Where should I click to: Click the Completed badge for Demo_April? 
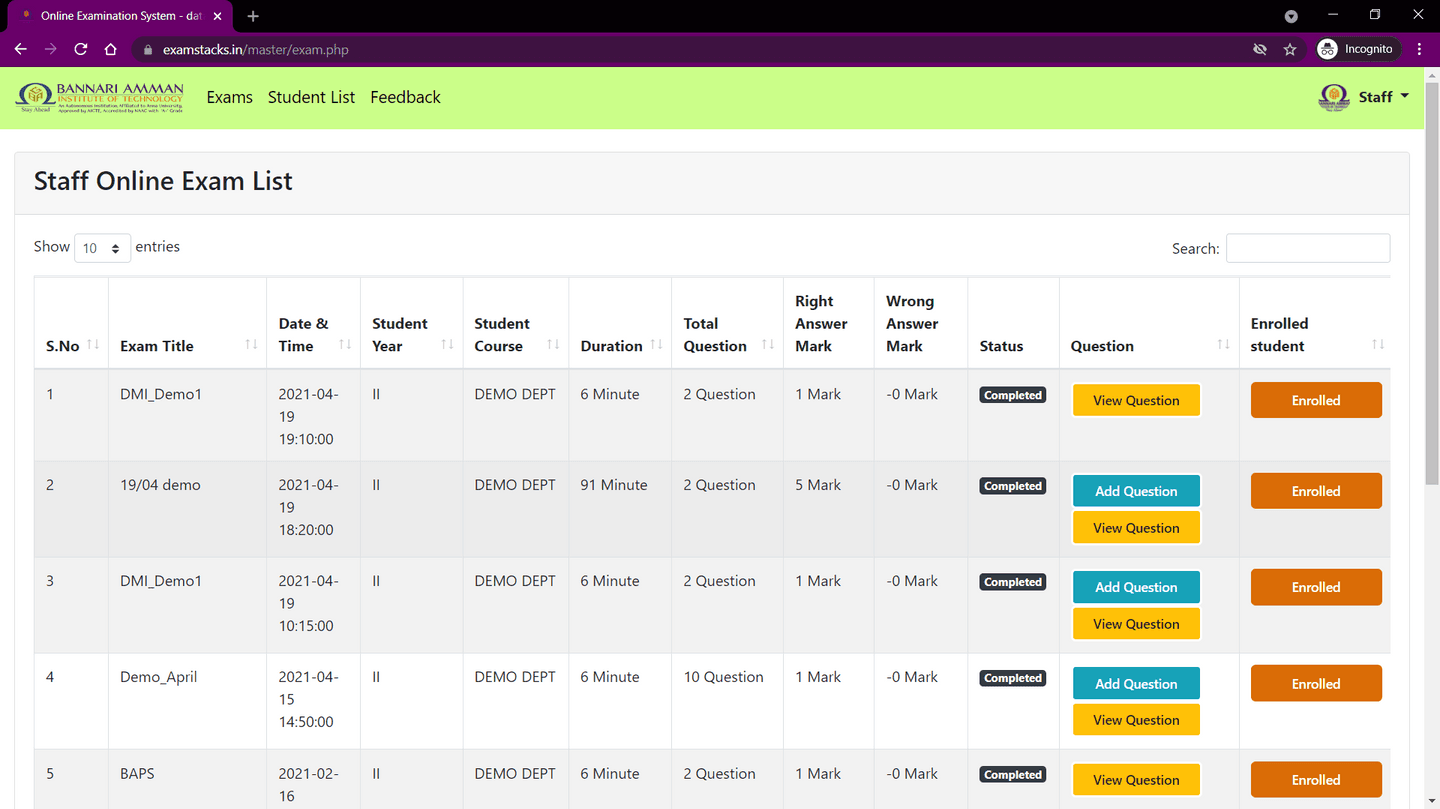pos(1013,678)
